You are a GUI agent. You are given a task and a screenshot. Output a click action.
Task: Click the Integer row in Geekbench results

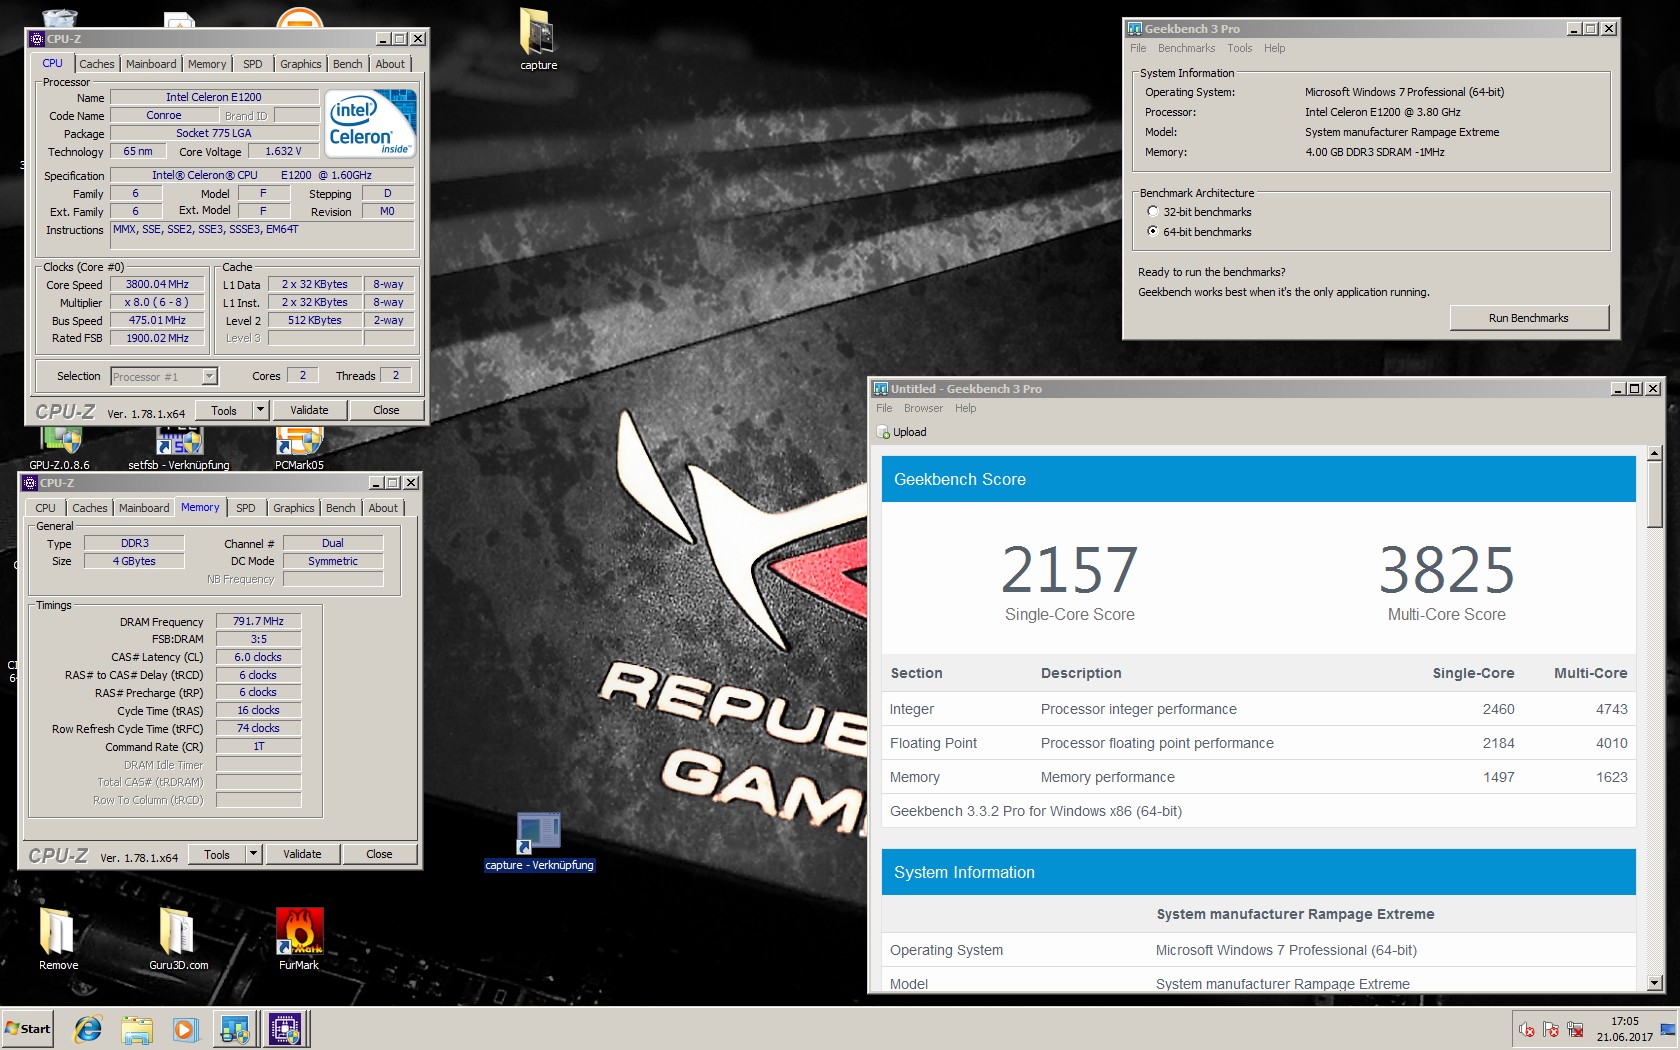(x=1258, y=709)
